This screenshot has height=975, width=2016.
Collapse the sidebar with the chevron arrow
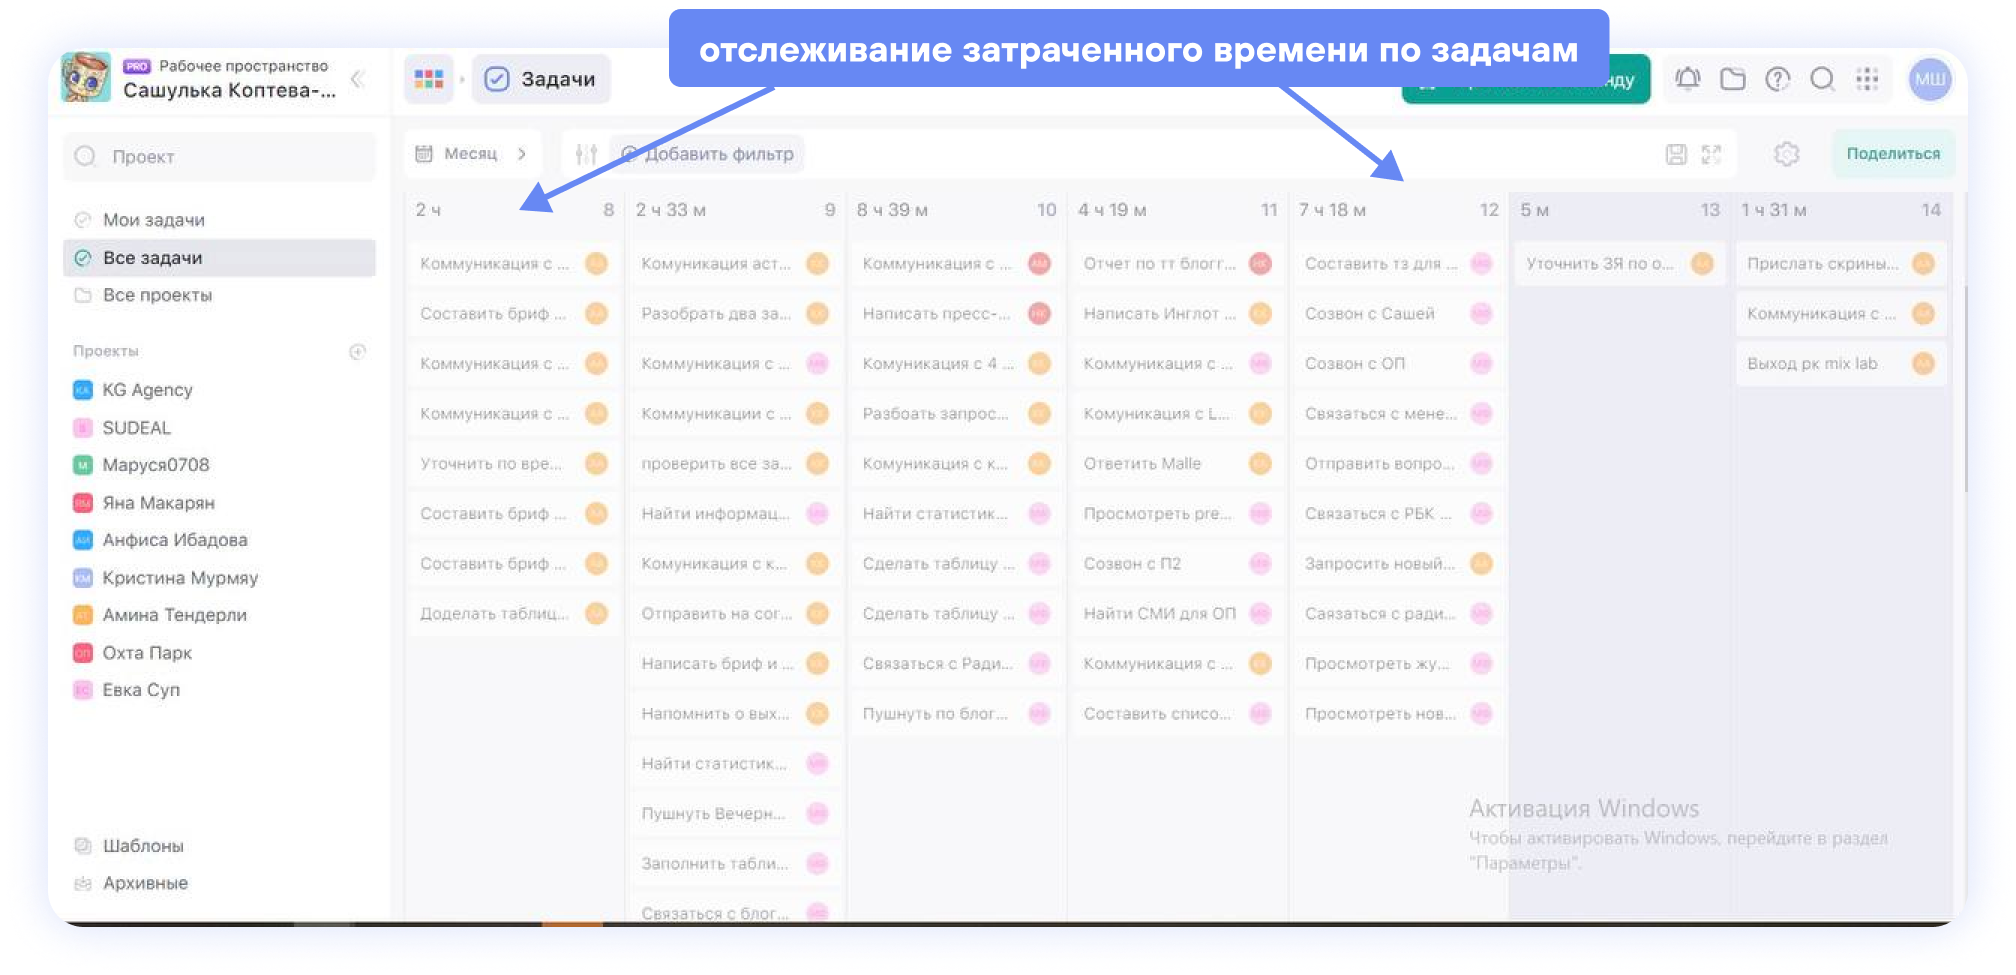tap(356, 80)
